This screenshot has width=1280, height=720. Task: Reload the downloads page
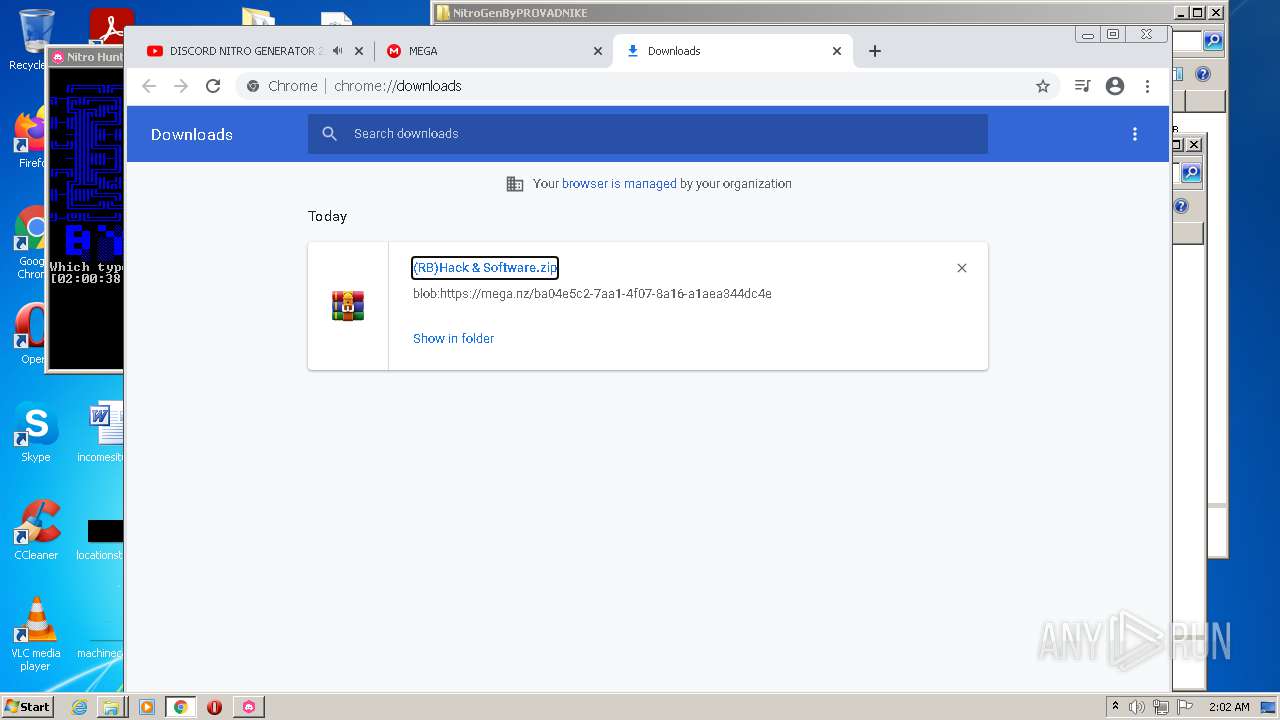tap(213, 86)
